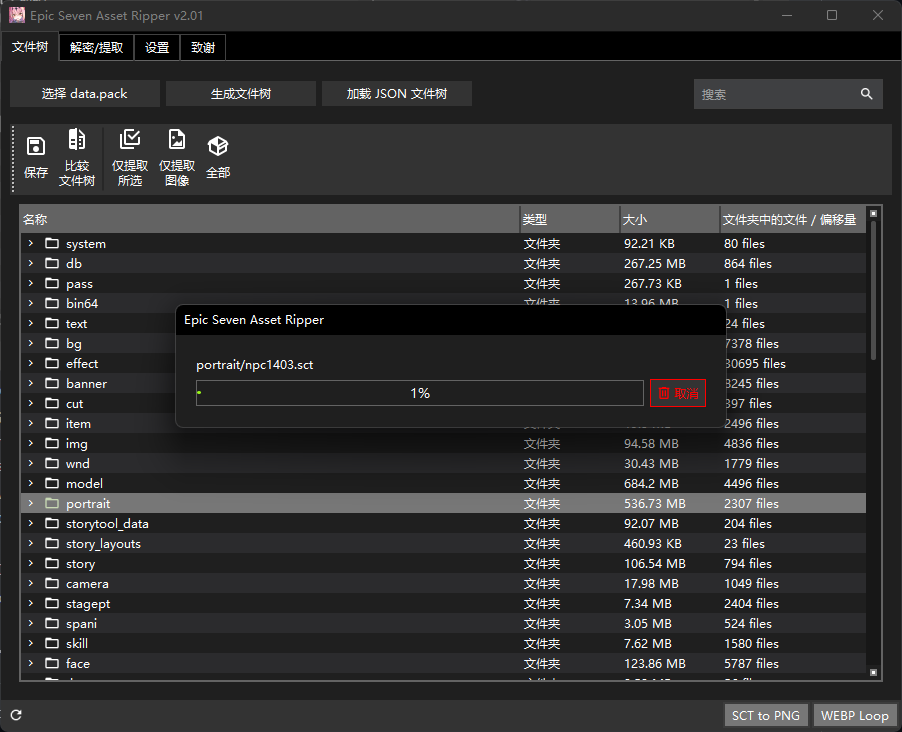Click the system folder icon
Image resolution: width=902 pixels, height=732 pixels.
[x=52, y=243]
